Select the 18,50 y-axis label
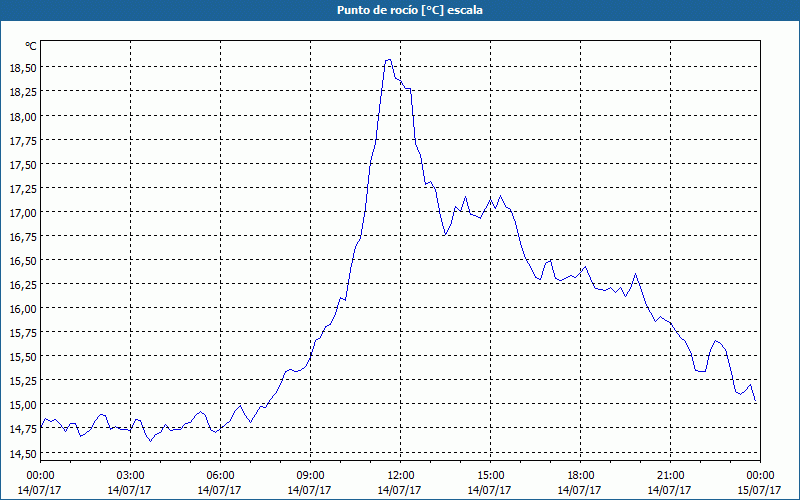Image resolution: width=800 pixels, height=500 pixels. point(23,68)
